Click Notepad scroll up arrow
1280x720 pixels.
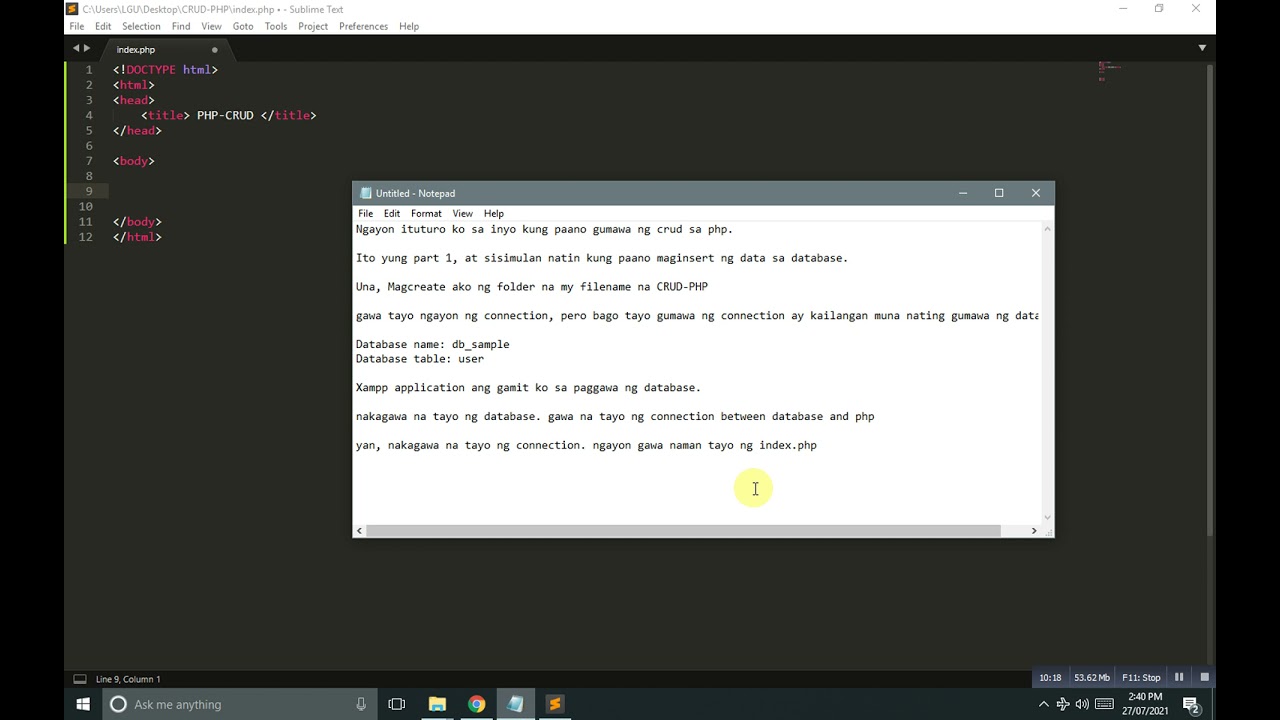1047,229
